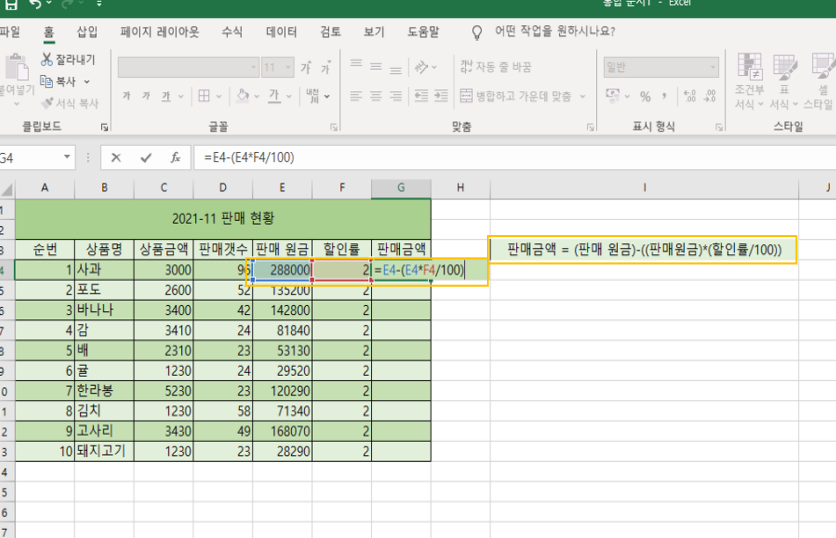Click the 판매금액 formula note in column I
The image size is (836, 538).
(644, 249)
